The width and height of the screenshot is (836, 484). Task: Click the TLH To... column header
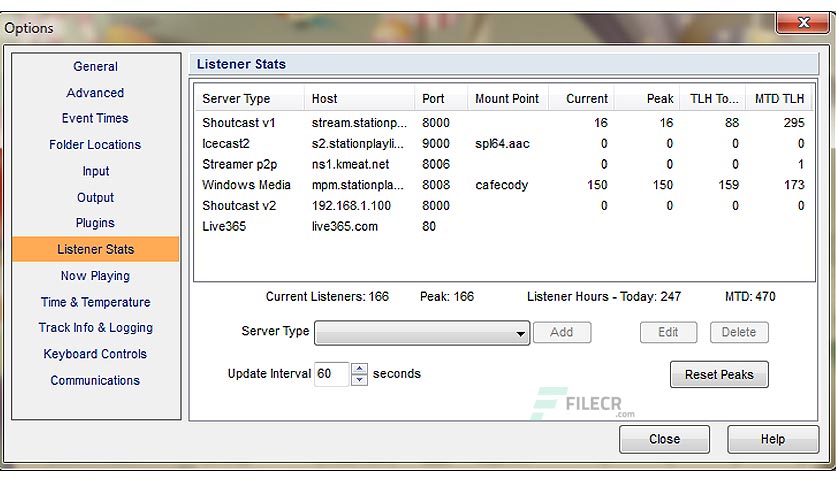pyautogui.click(x=713, y=99)
